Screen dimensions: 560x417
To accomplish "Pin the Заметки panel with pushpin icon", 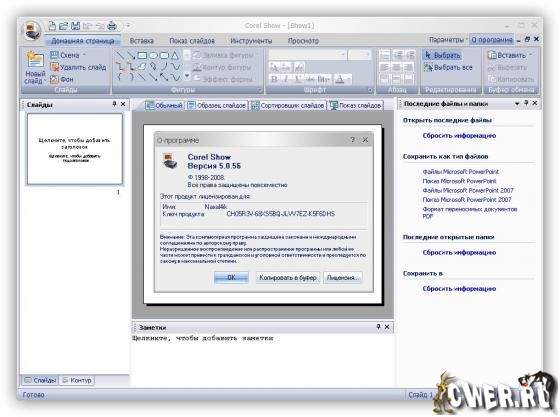I will pyautogui.click(x=378, y=327).
